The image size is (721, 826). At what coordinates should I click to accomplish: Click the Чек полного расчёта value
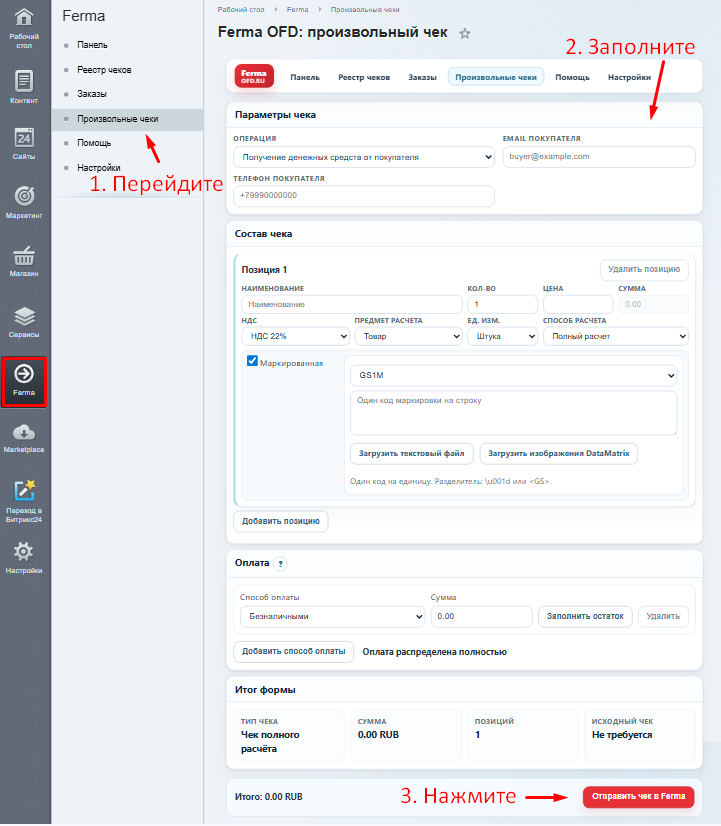[270, 742]
